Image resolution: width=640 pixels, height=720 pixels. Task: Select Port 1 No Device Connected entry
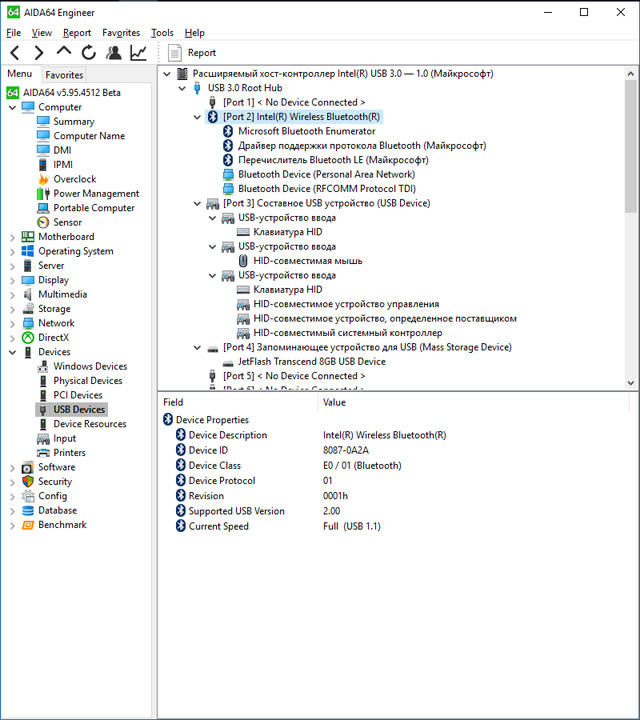(294, 102)
